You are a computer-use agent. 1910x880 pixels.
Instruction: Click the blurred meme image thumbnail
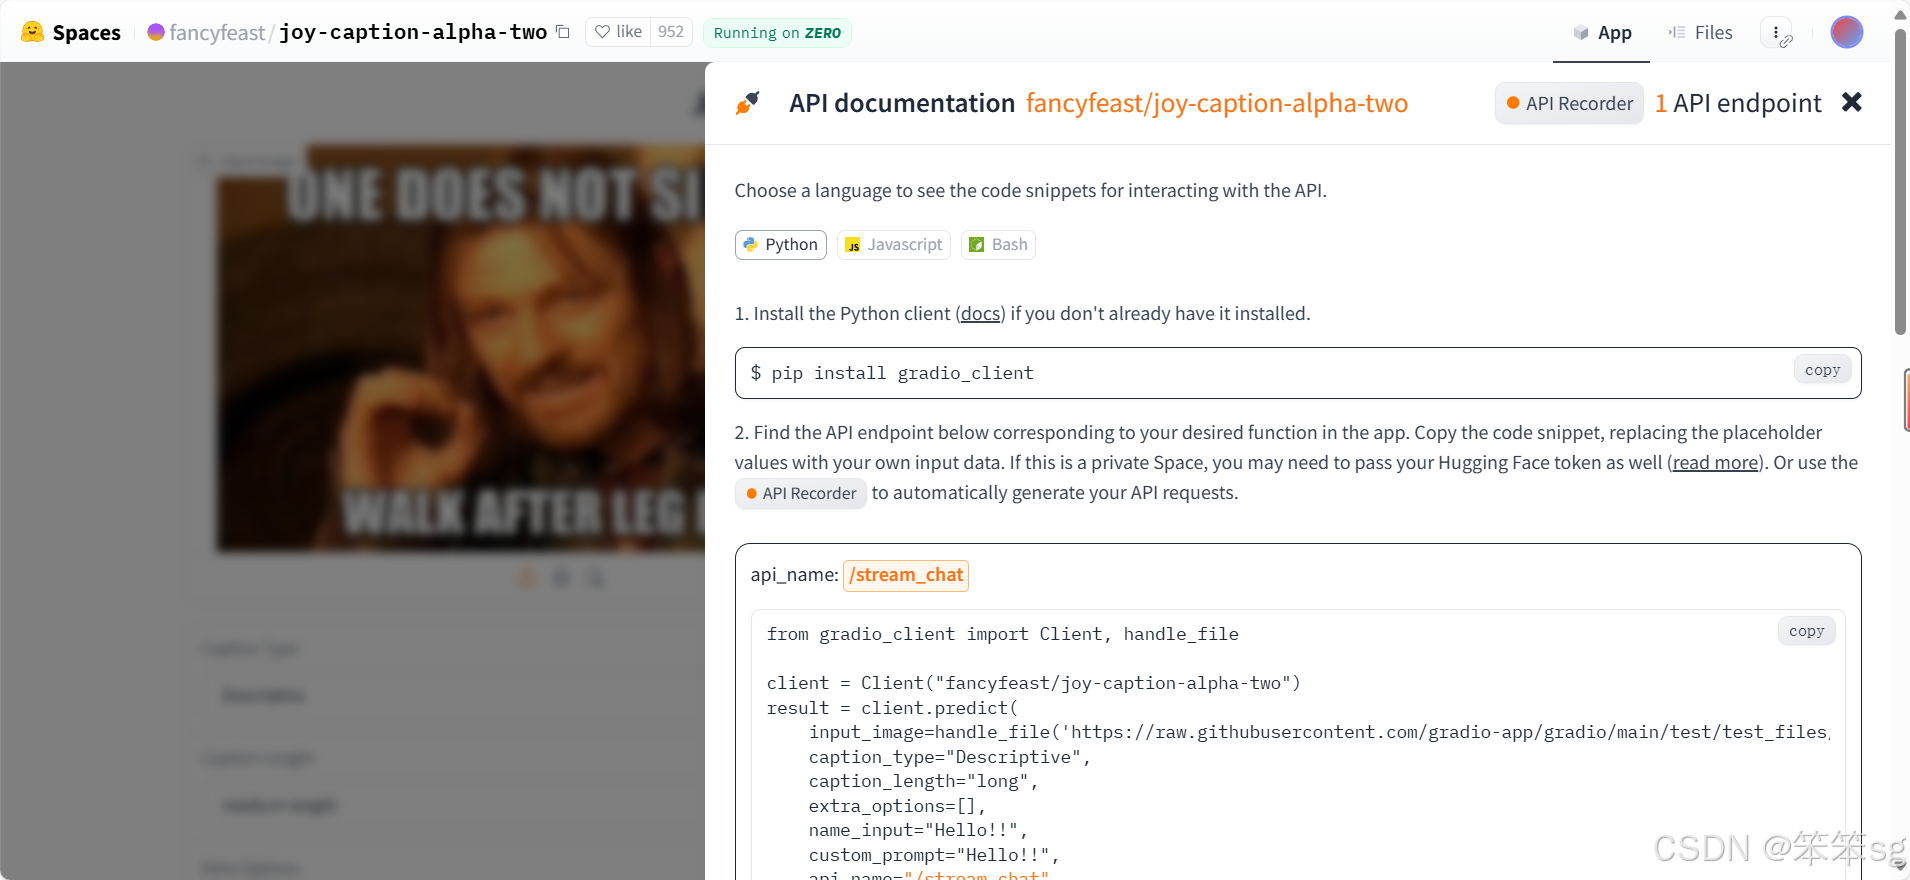(x=462, y=350)
